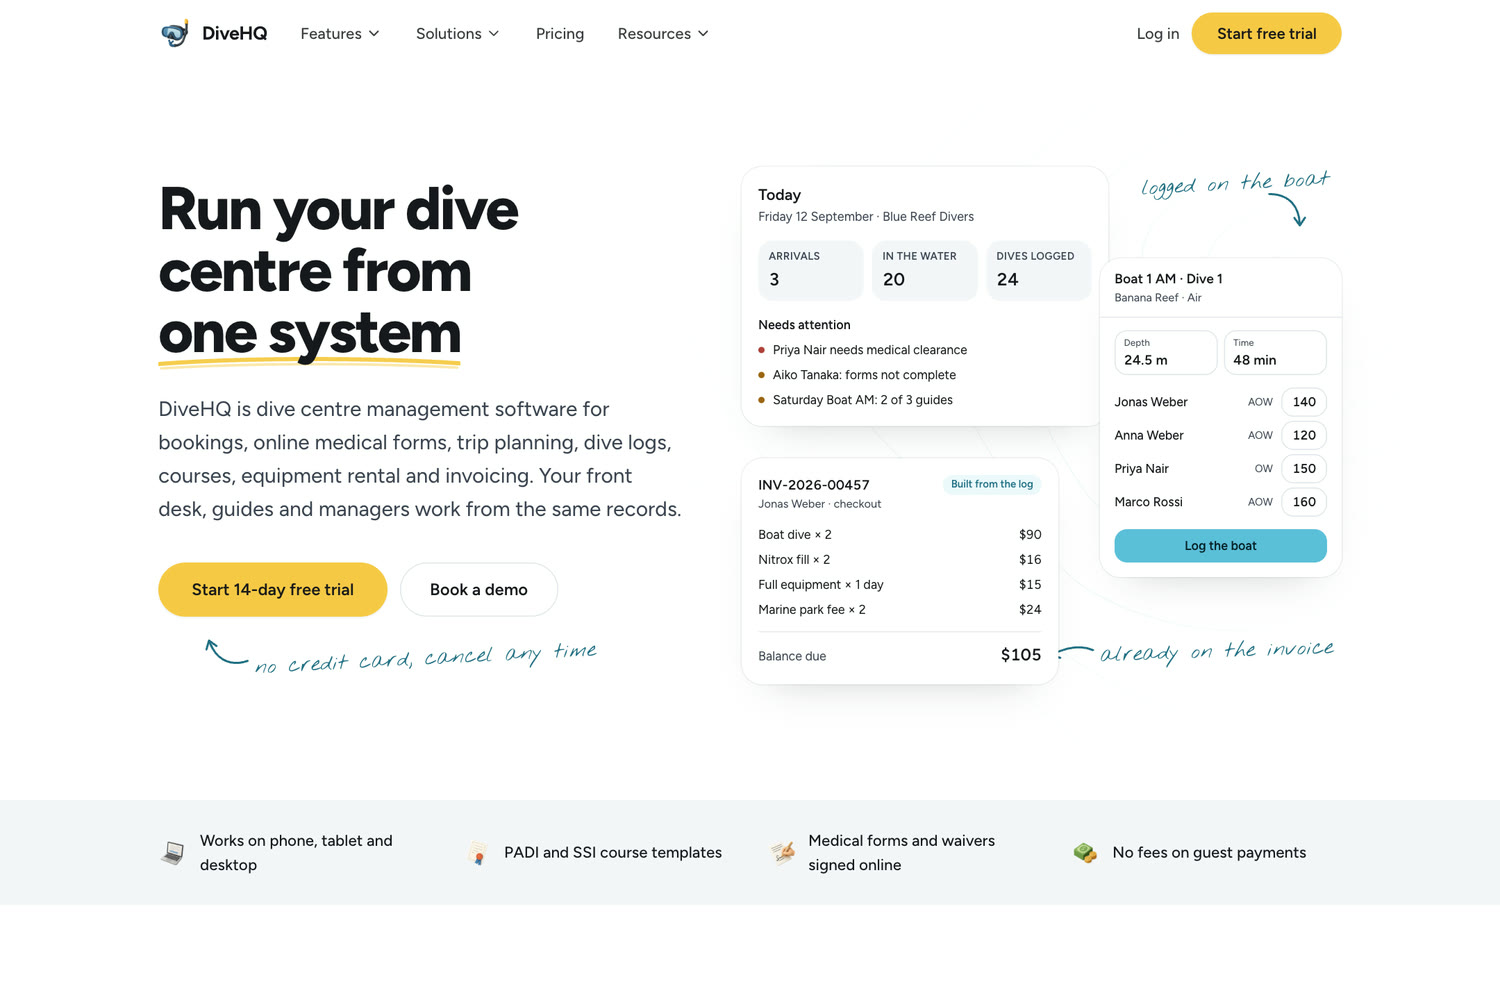The width and height of the screenshot is (1500, 1000).
Task: Expand the Solutions dropdown chevron
Action: pos(493,34)
